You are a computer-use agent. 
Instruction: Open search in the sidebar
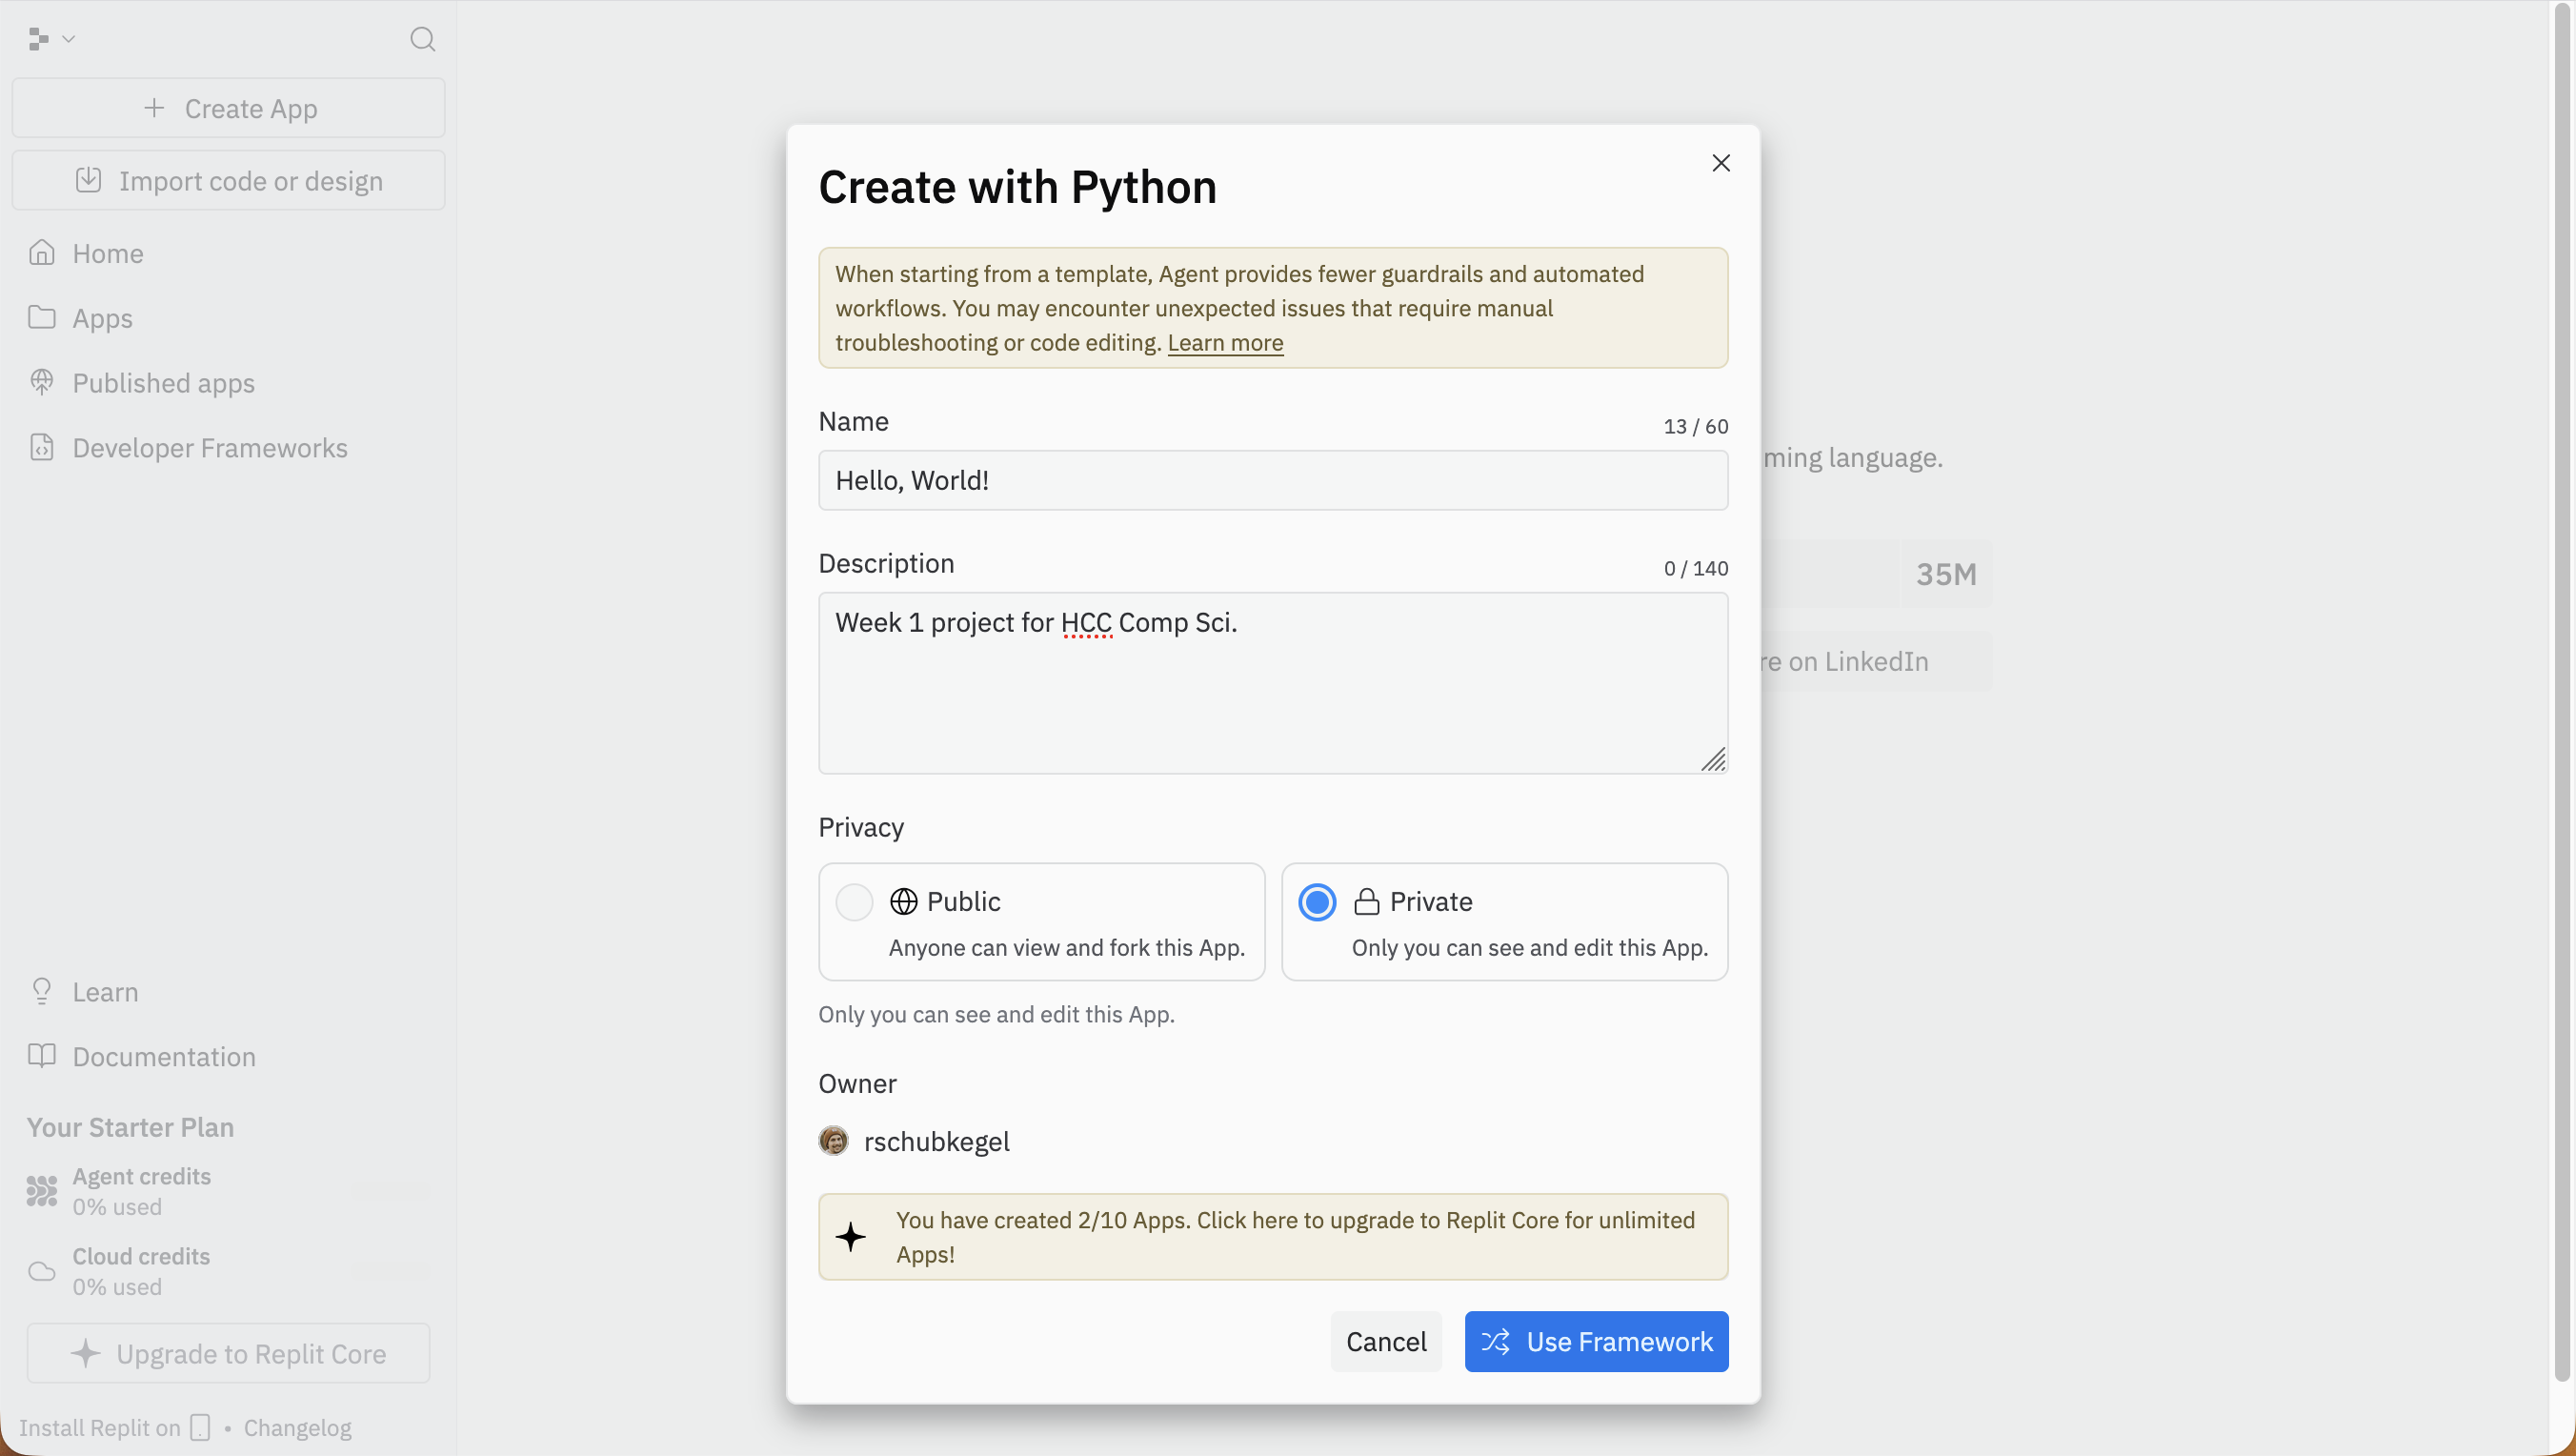[422, 40]
